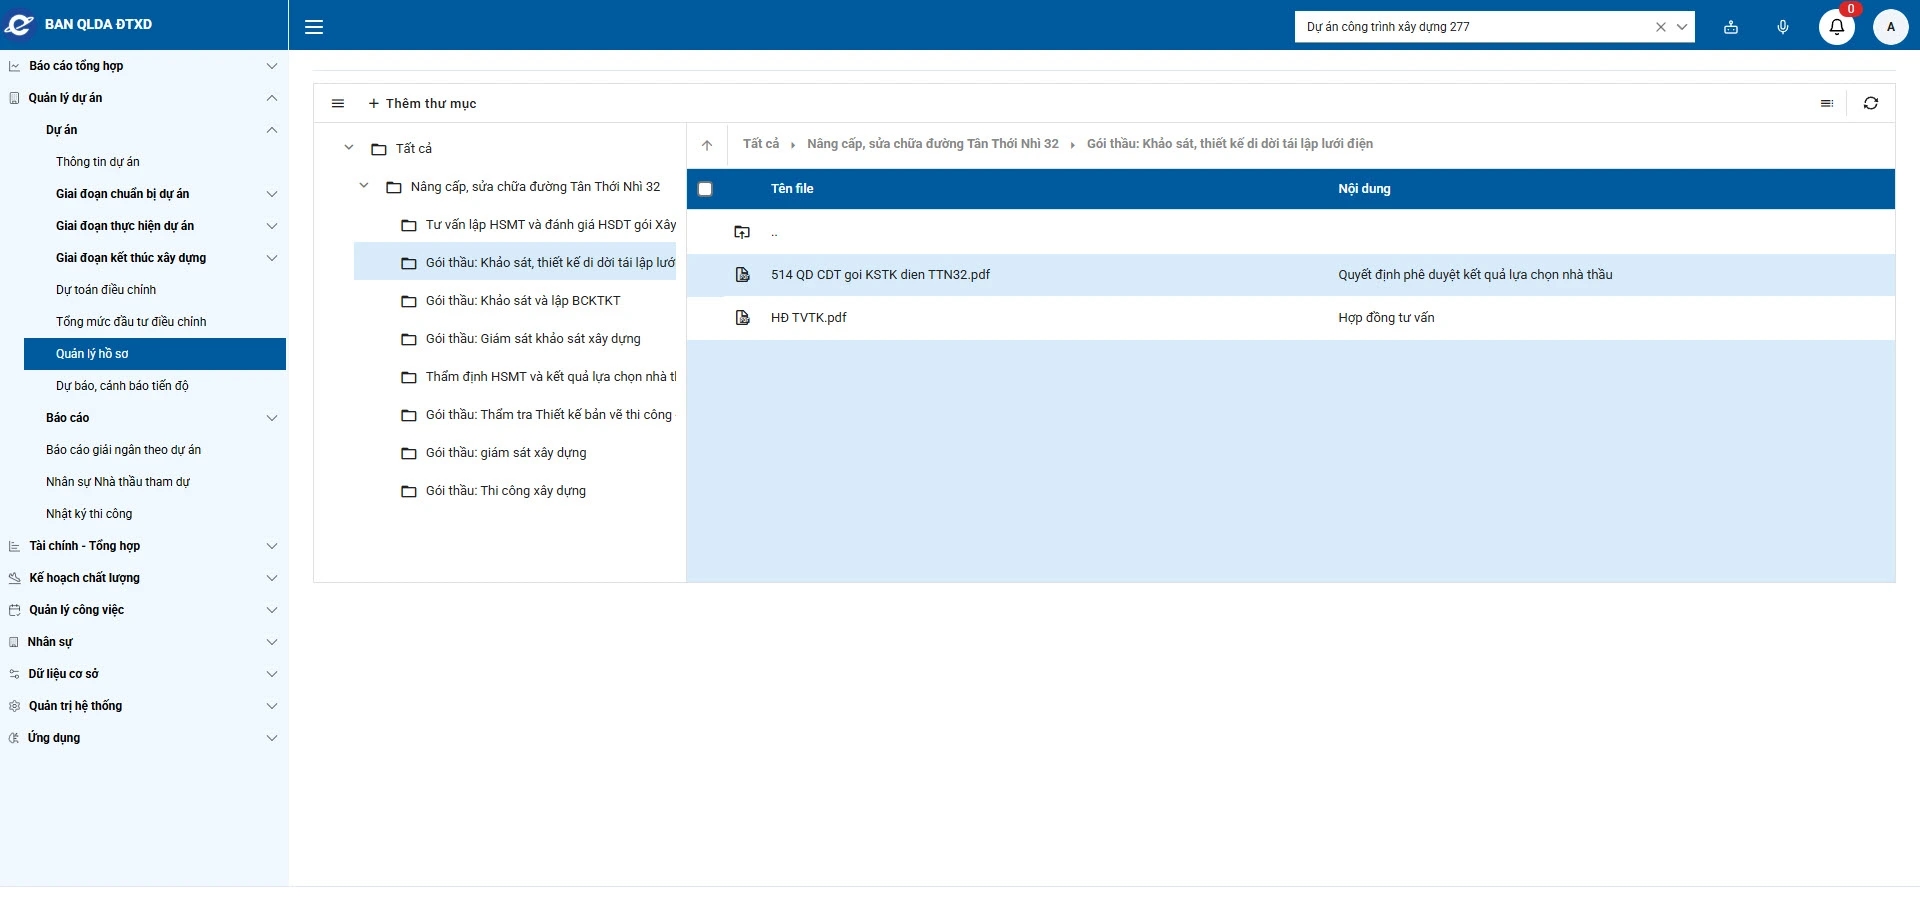Screen dimensions: 1920x919
Task: Tick the select-all checkbox in file header
Action: [x=705, y=189]
